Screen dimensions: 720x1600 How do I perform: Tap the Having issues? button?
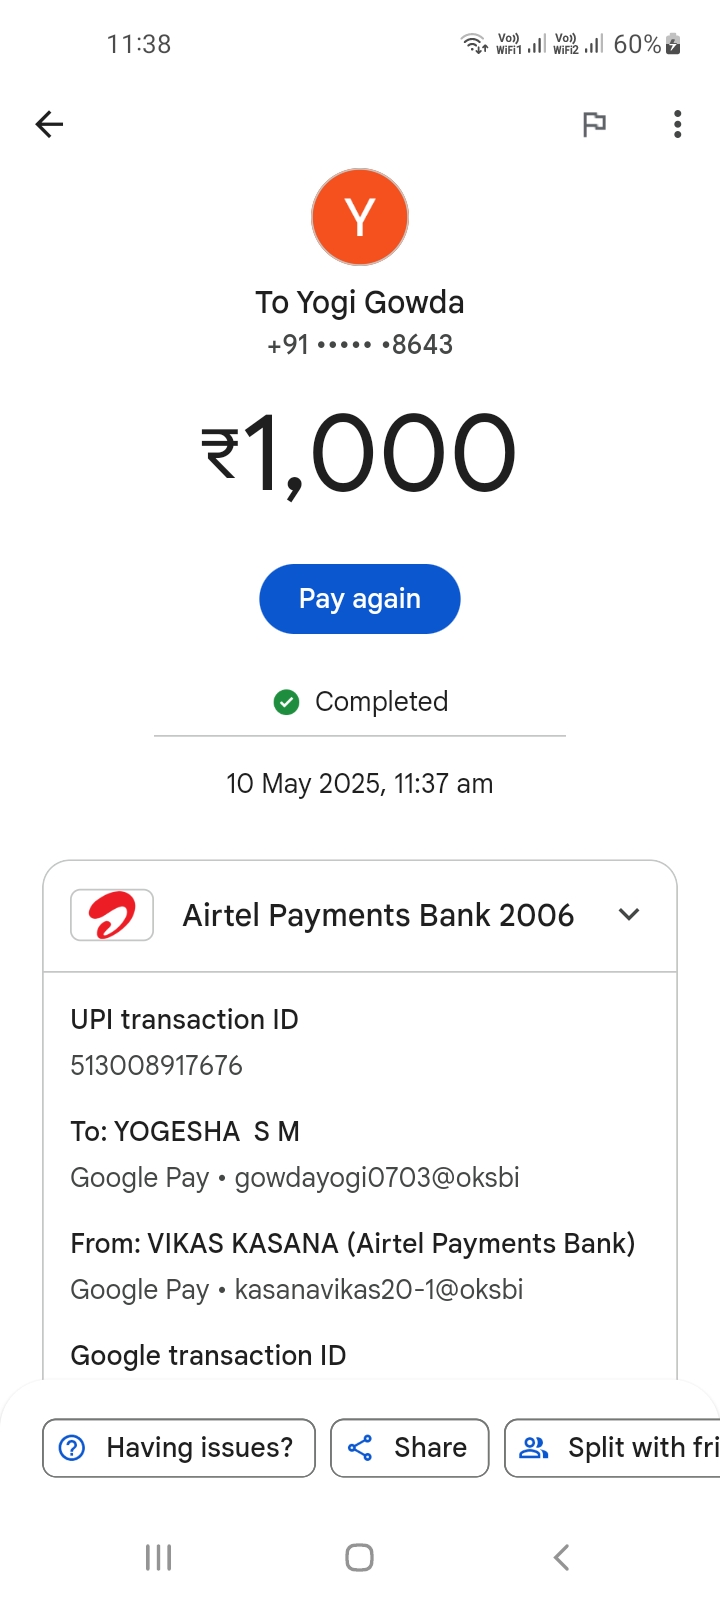click(x=179, y=1447)
